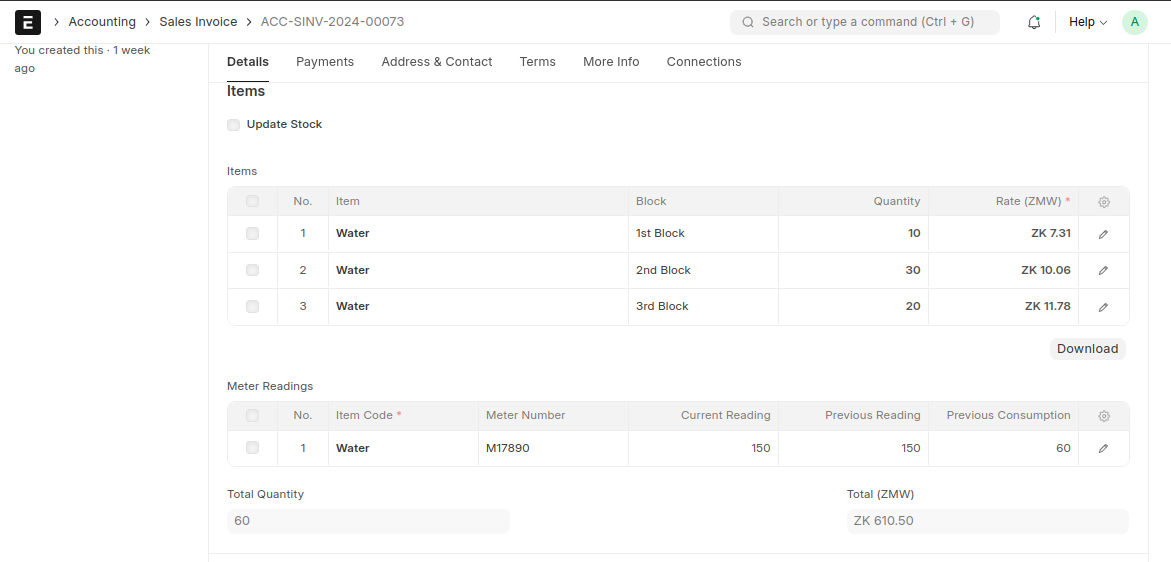Screen dimensions: 1171x562
Task: Focus the search command bar
Action: (x=865, y=22)
